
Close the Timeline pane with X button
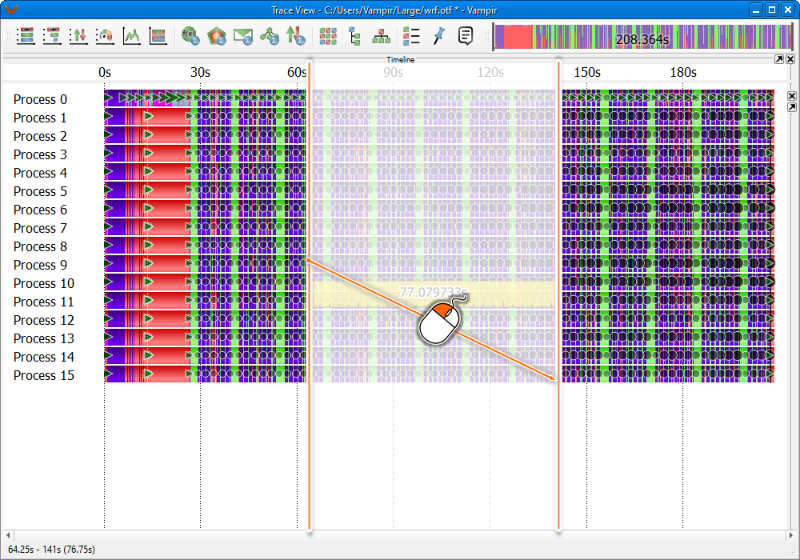[x=790, y=59]
